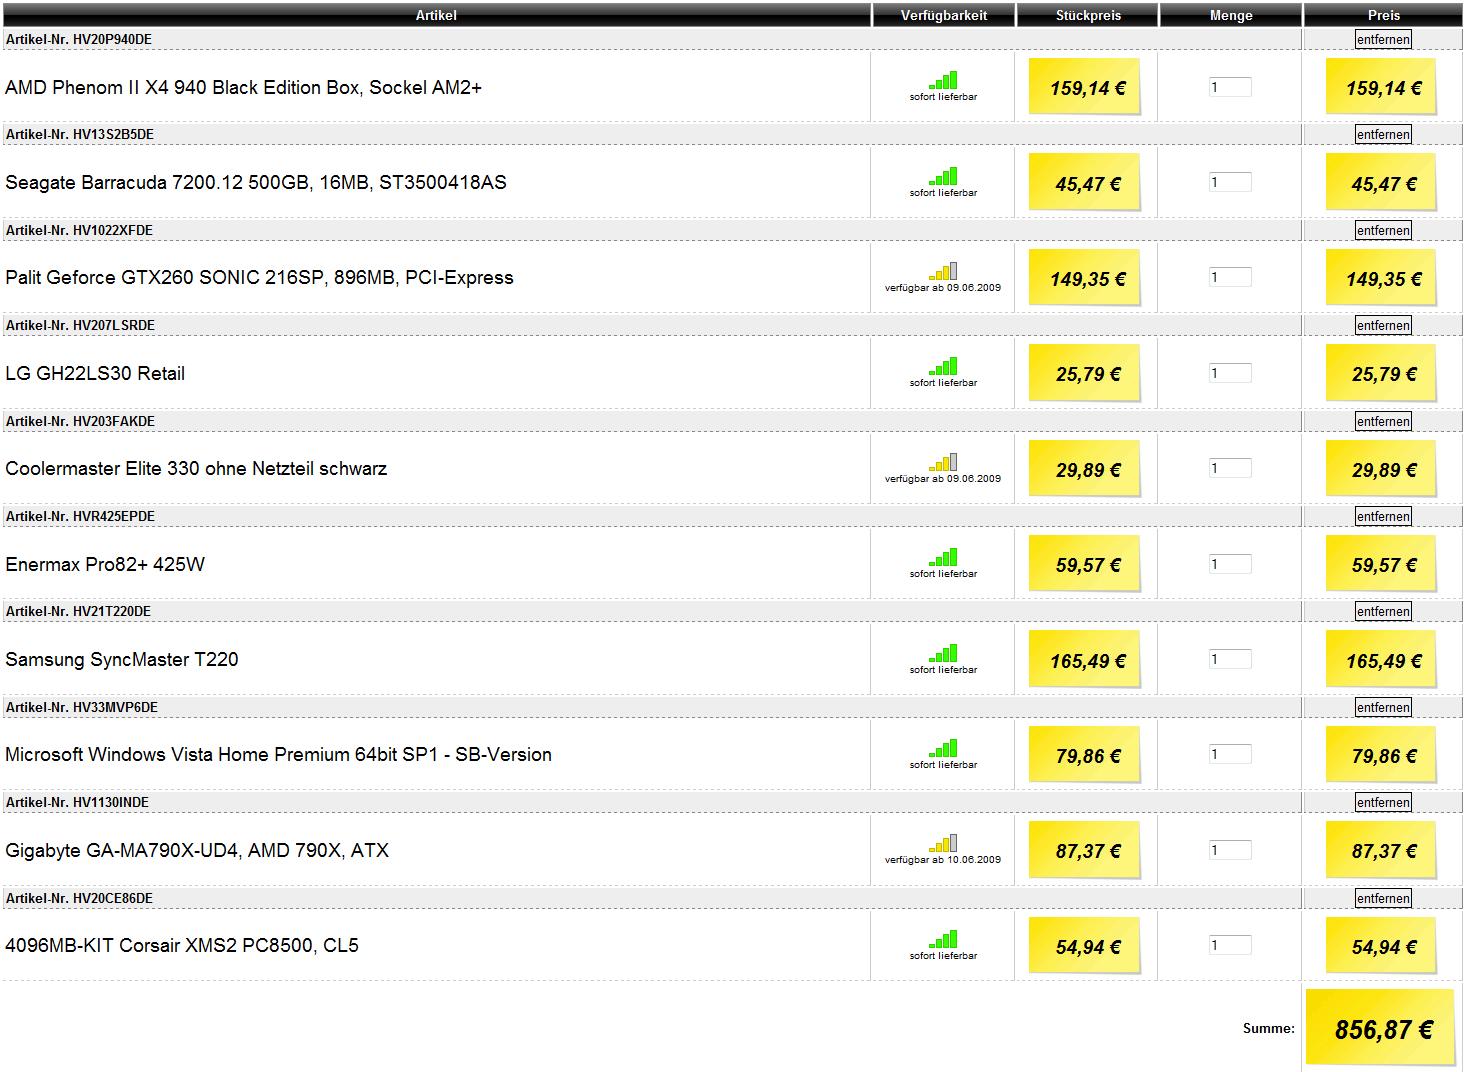
Task: Click the Artikel column header
Action: point(436,15)
